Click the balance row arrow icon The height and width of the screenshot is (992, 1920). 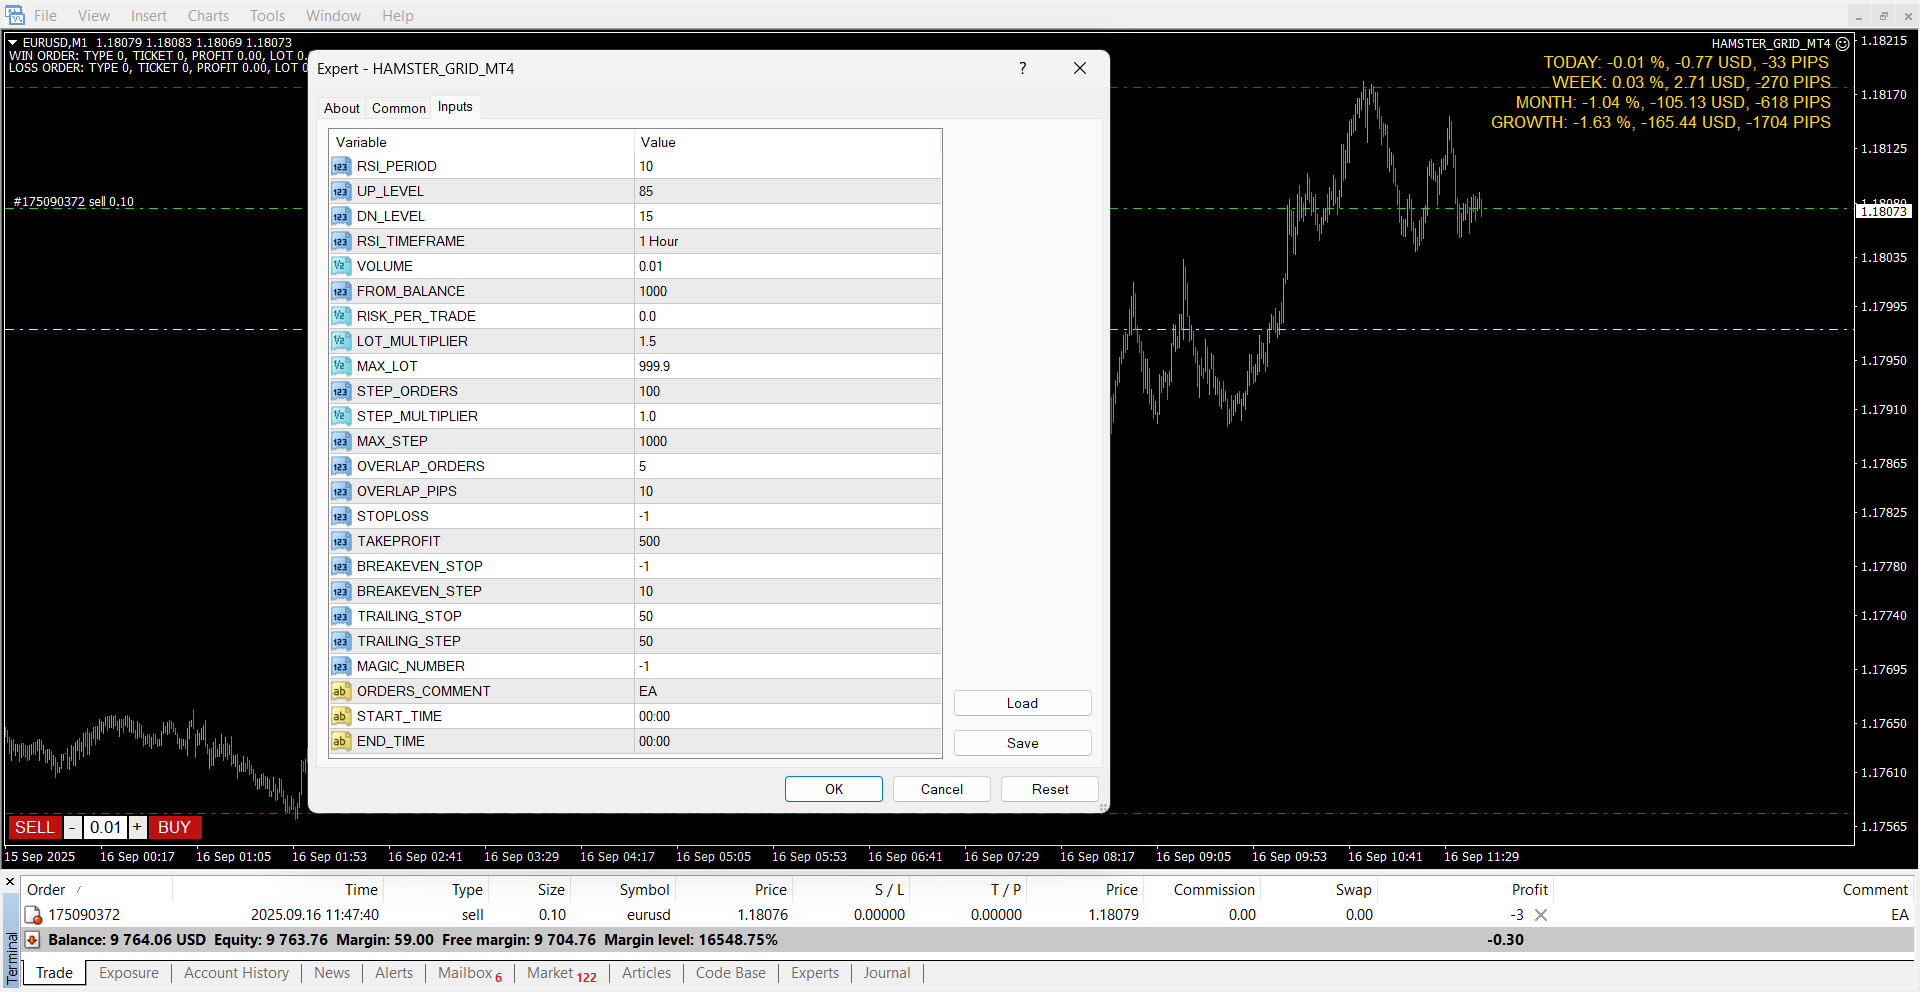(x=33, y=940)
